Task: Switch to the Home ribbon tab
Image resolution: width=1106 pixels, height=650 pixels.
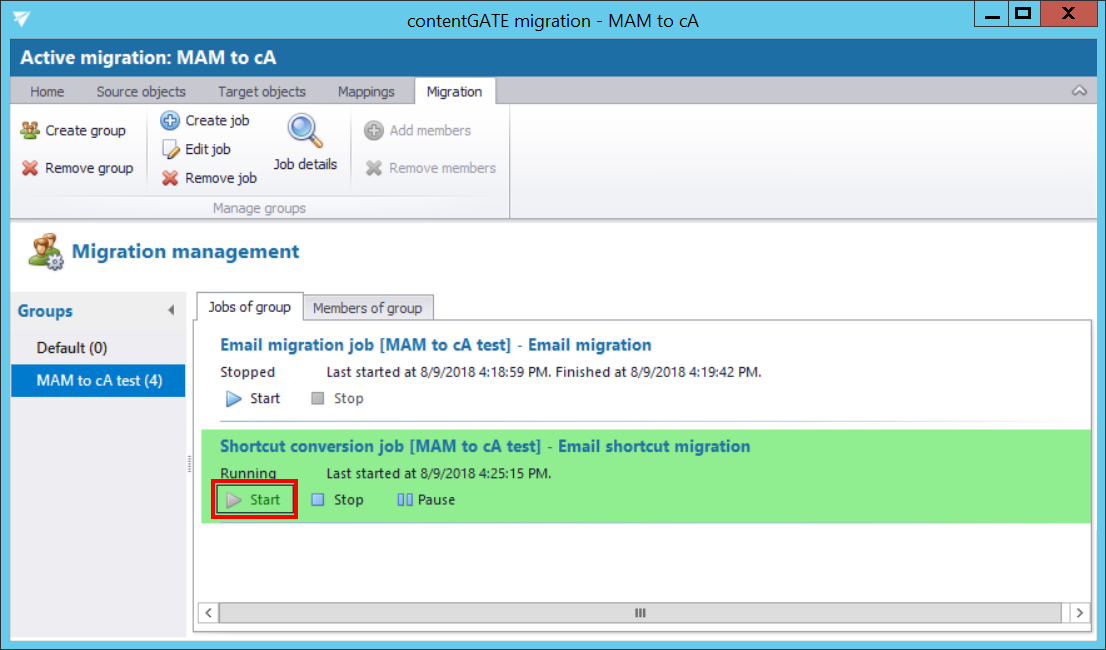Action: coord(47,92)
